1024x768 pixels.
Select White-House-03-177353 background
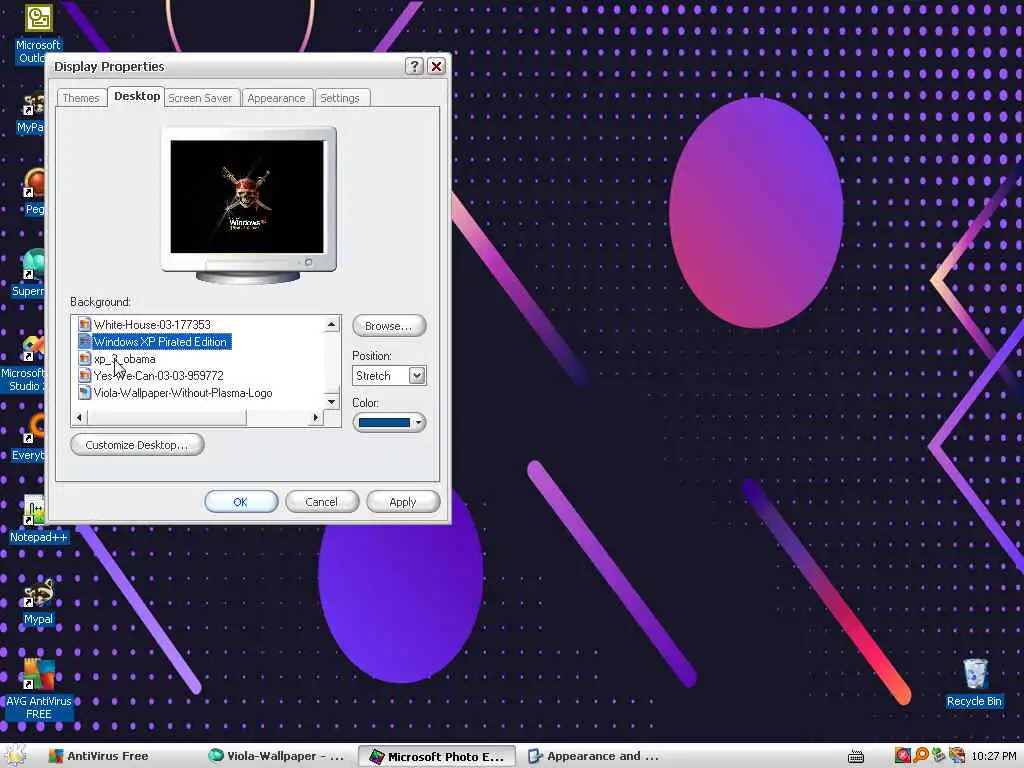152,325
